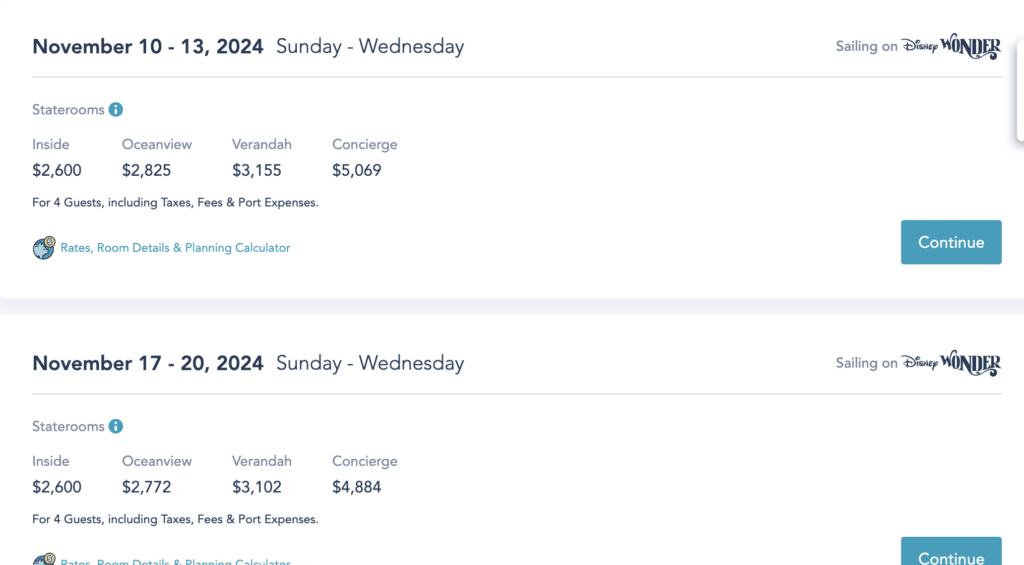Click the November 10 - 13, 2024 heading
Screen dimensions: 1024x565
click(148, 46)
